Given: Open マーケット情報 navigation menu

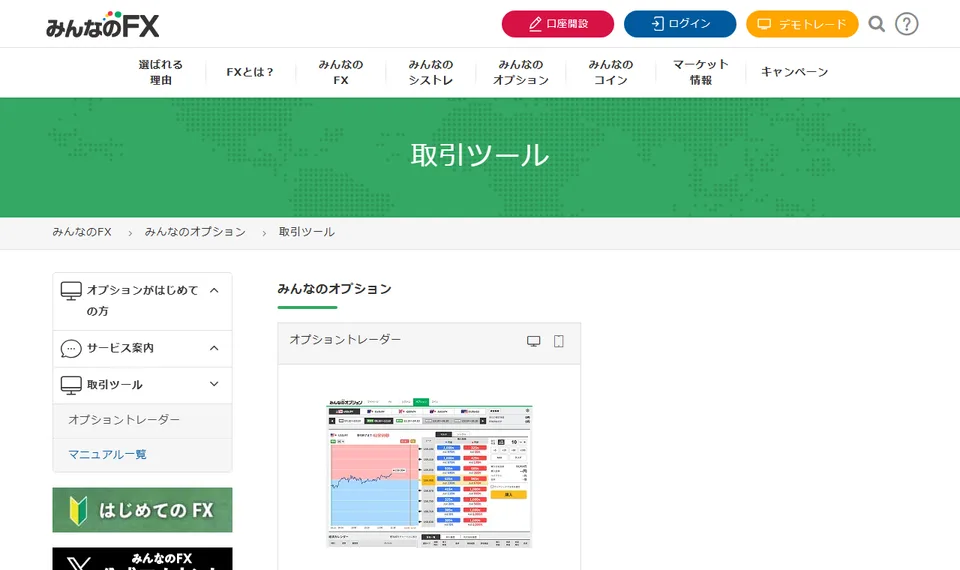Looking at the screenshot, I should pos(700,72).
